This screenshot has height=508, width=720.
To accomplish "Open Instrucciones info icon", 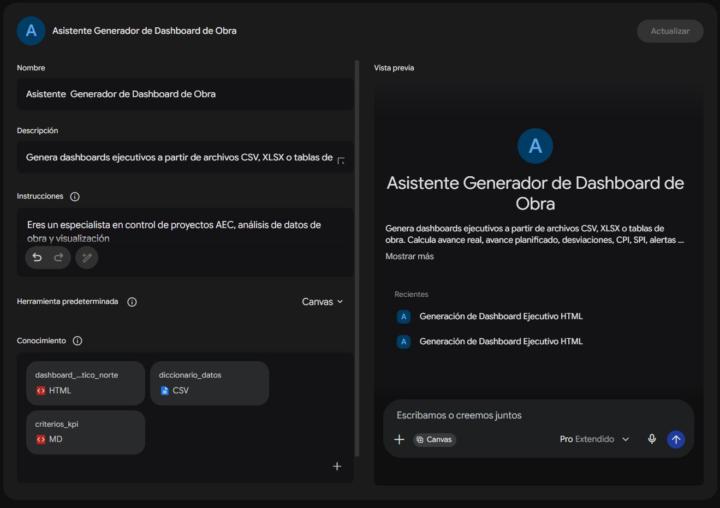I will (x=75, y=197).
